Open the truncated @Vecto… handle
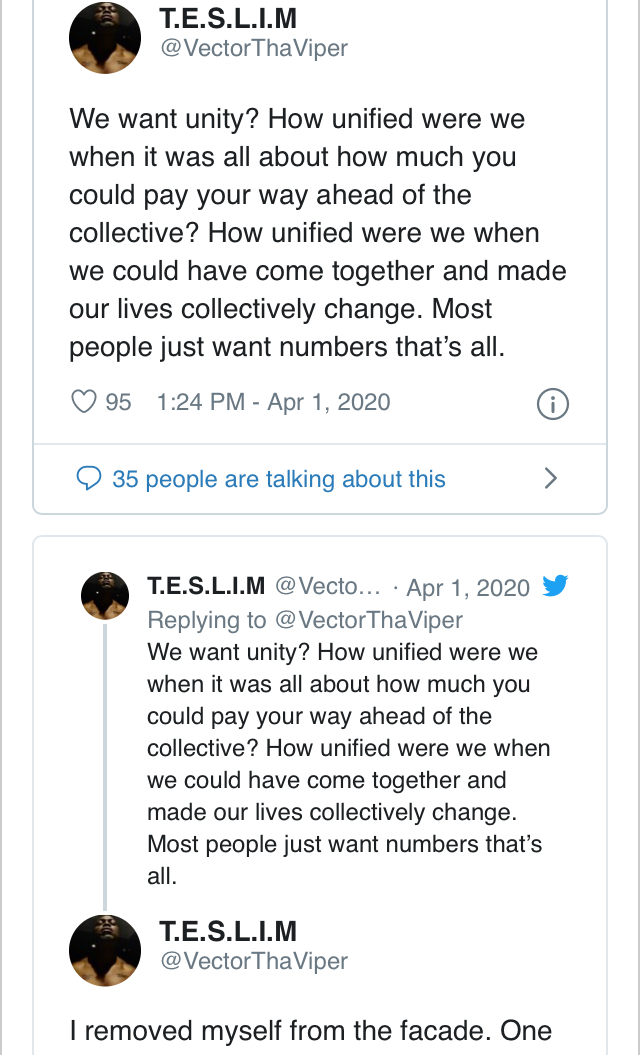 tap(328, 586)
